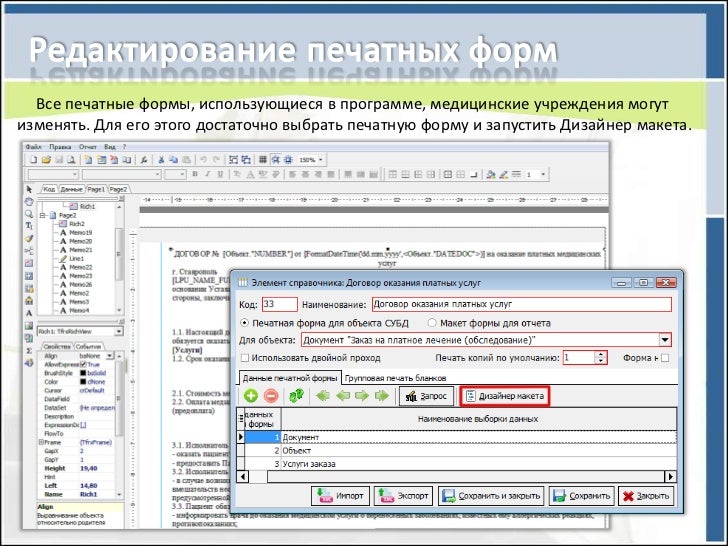The image size is (728, 546).
Task: Switch to the События tab
Action: (88, 346)
